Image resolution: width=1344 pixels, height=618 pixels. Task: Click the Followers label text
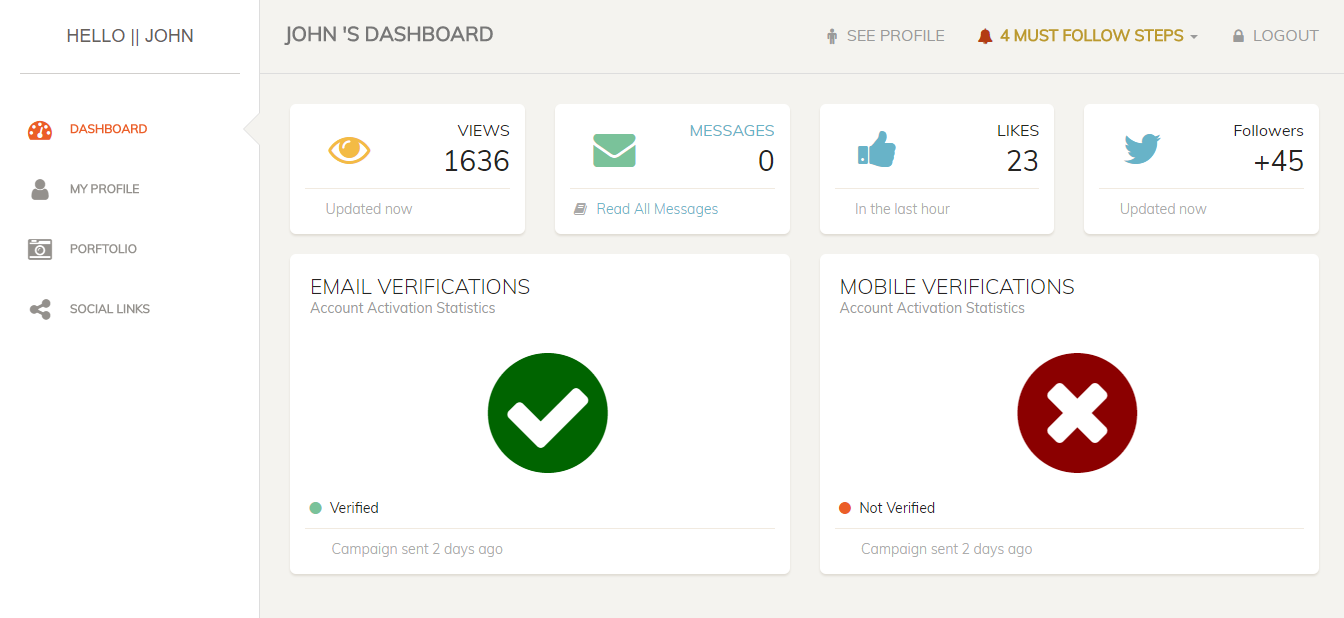tap(1268, 130)
